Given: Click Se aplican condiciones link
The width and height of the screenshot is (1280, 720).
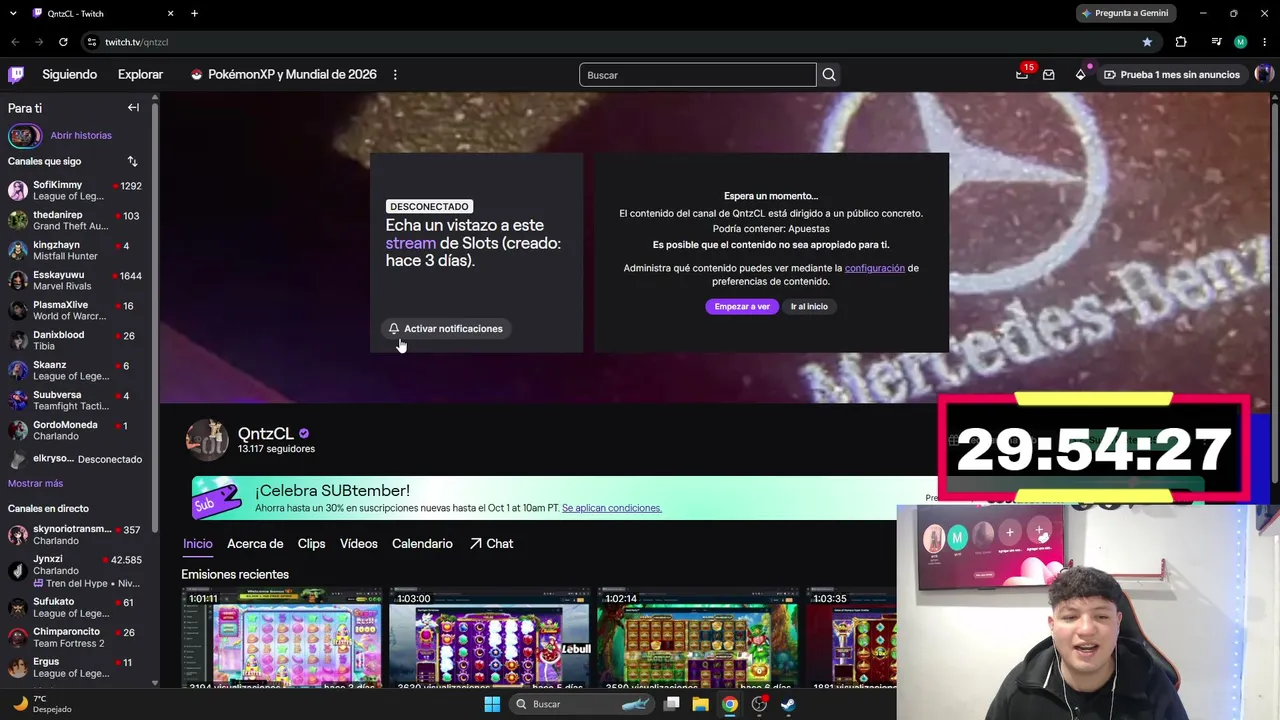Looking at the screenshot, I should 612,508.
